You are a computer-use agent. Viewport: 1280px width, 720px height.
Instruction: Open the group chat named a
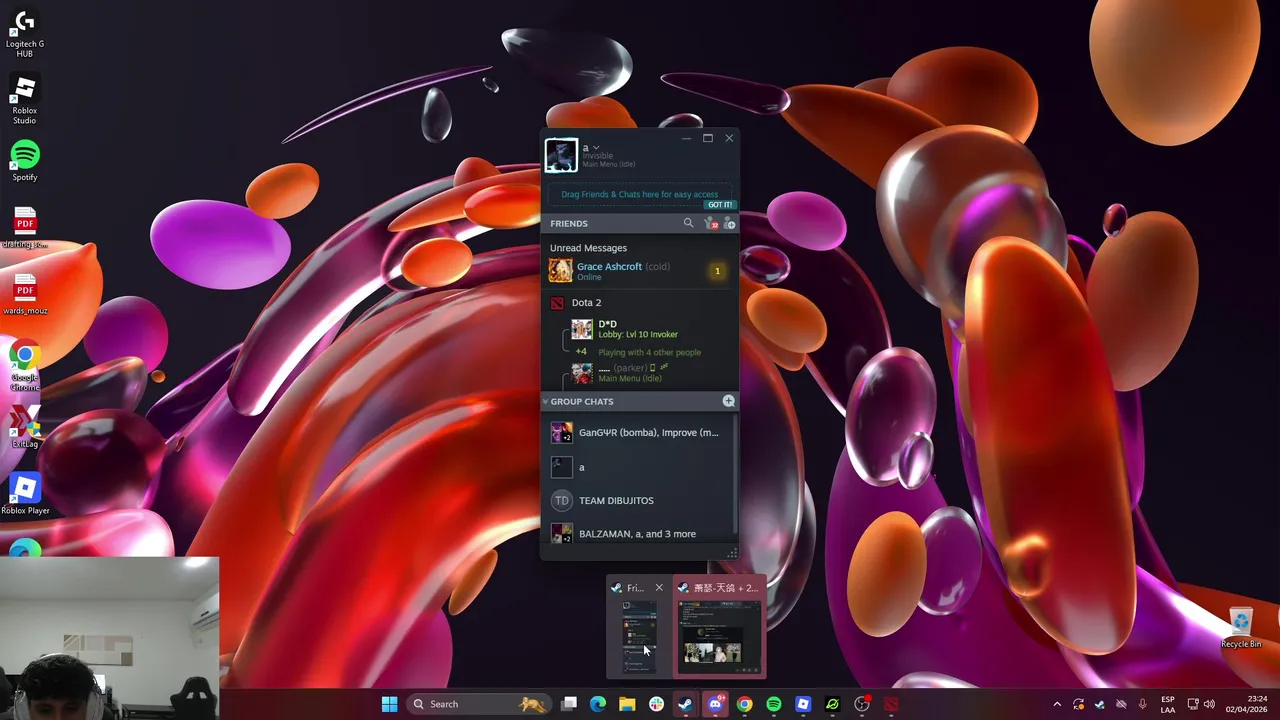(636, 467)
